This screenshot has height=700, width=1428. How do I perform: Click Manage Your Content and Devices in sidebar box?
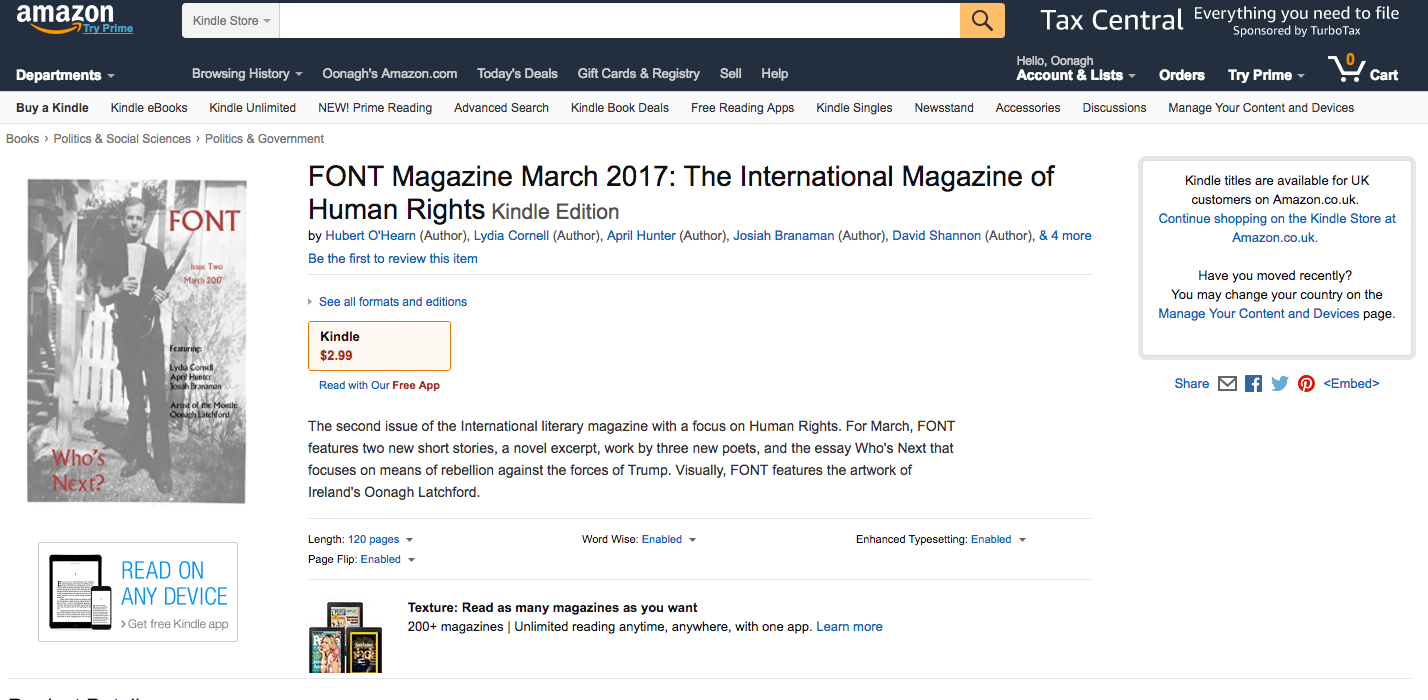(x=1258, y=313)
